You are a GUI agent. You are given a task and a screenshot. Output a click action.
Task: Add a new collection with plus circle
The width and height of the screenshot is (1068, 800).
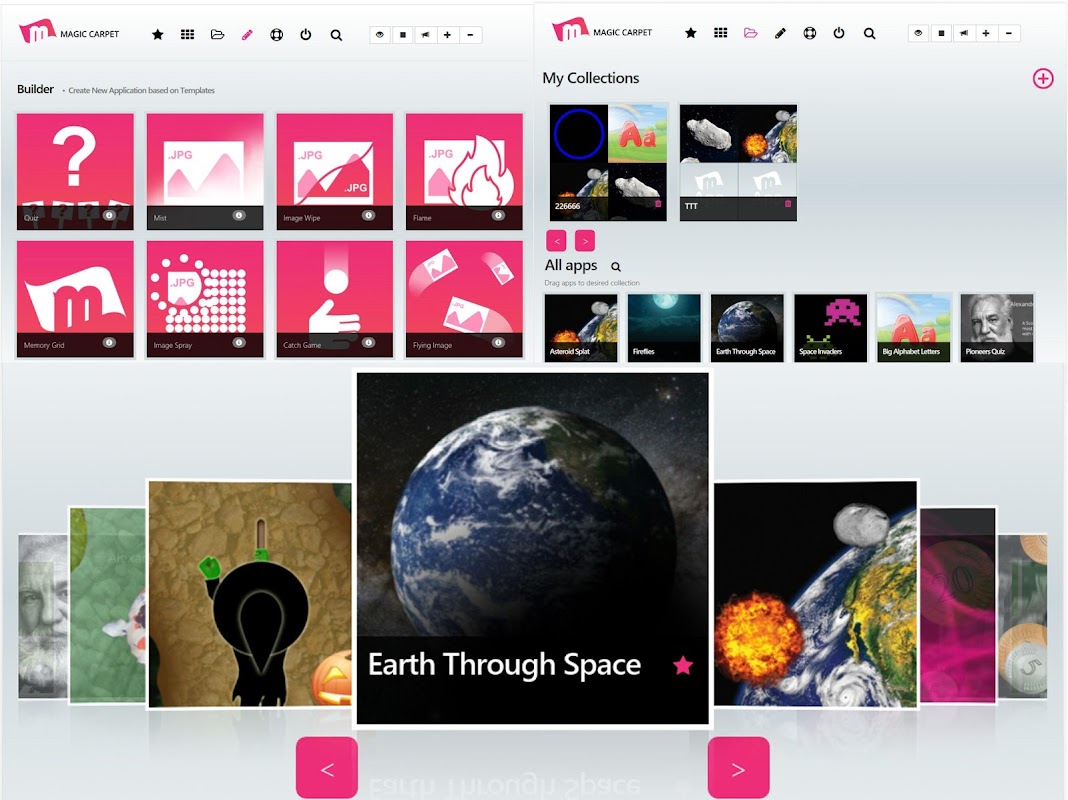click(1042, 78)
